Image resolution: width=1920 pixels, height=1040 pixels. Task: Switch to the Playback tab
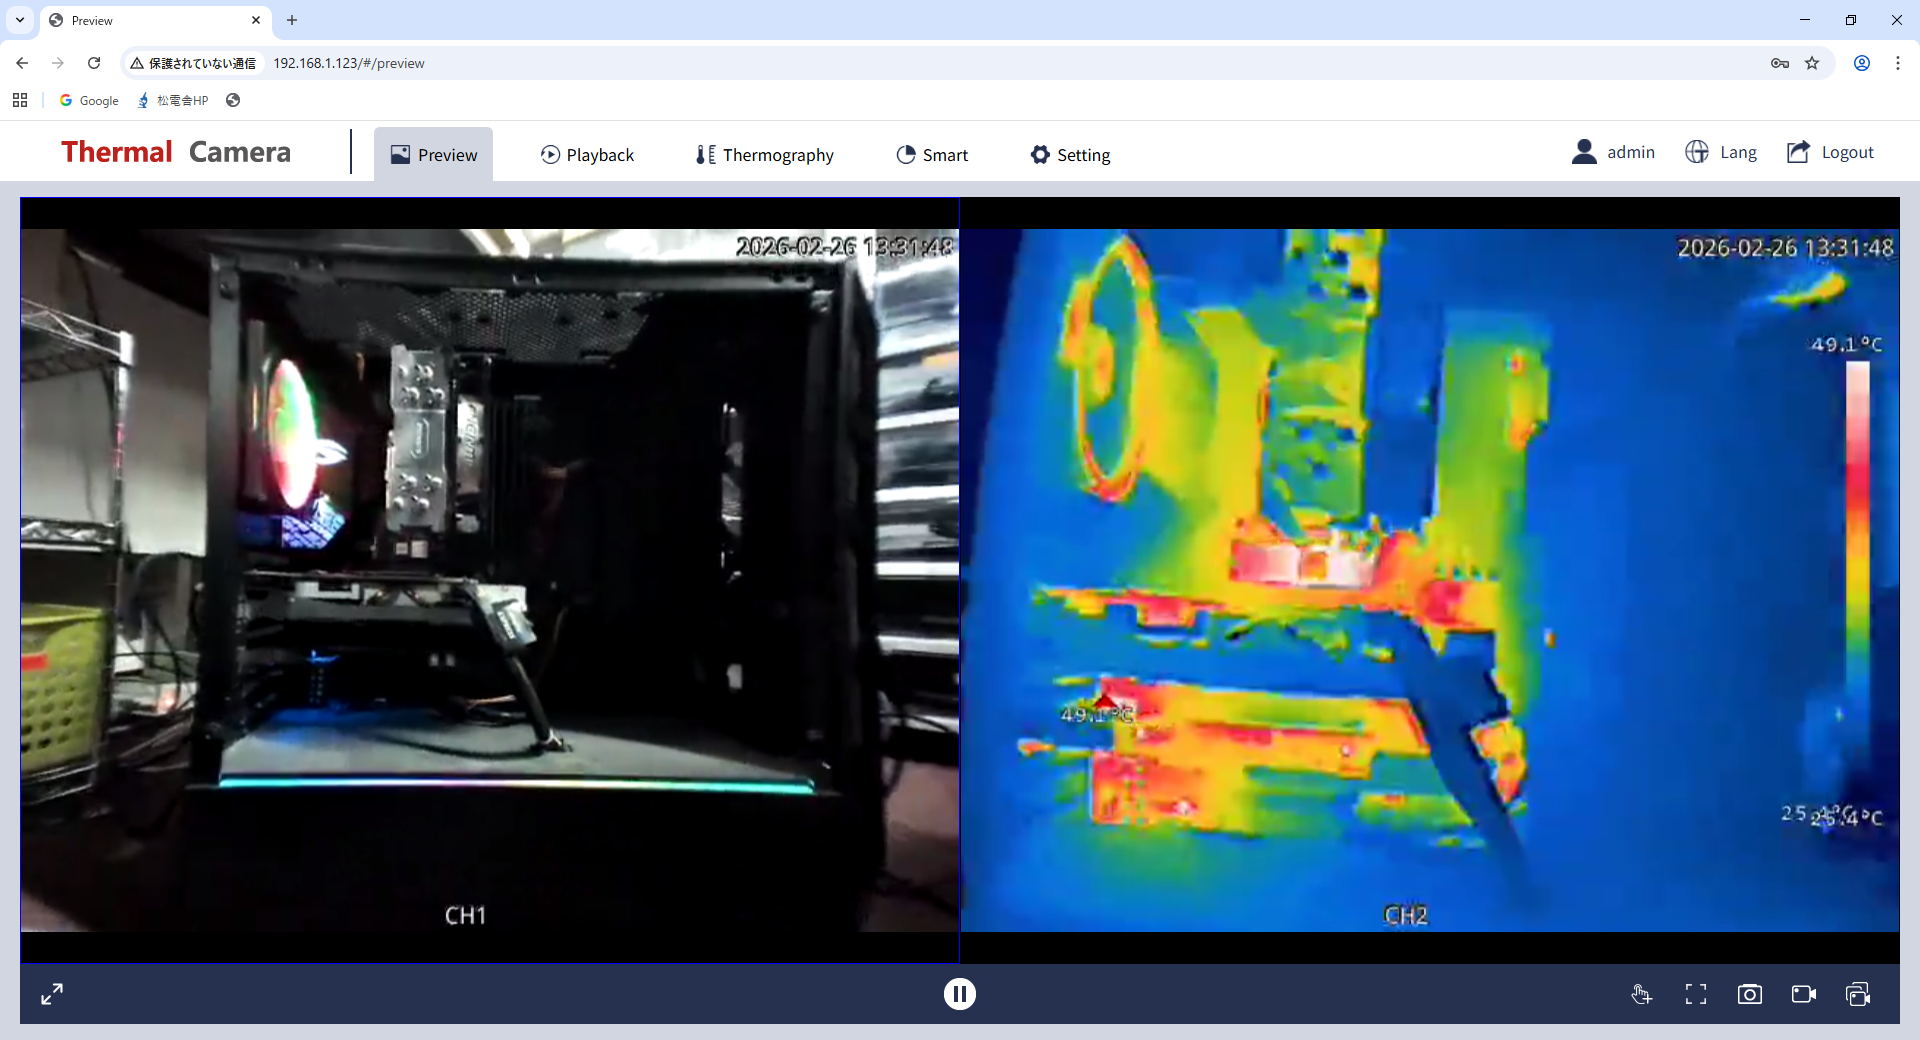588,155
